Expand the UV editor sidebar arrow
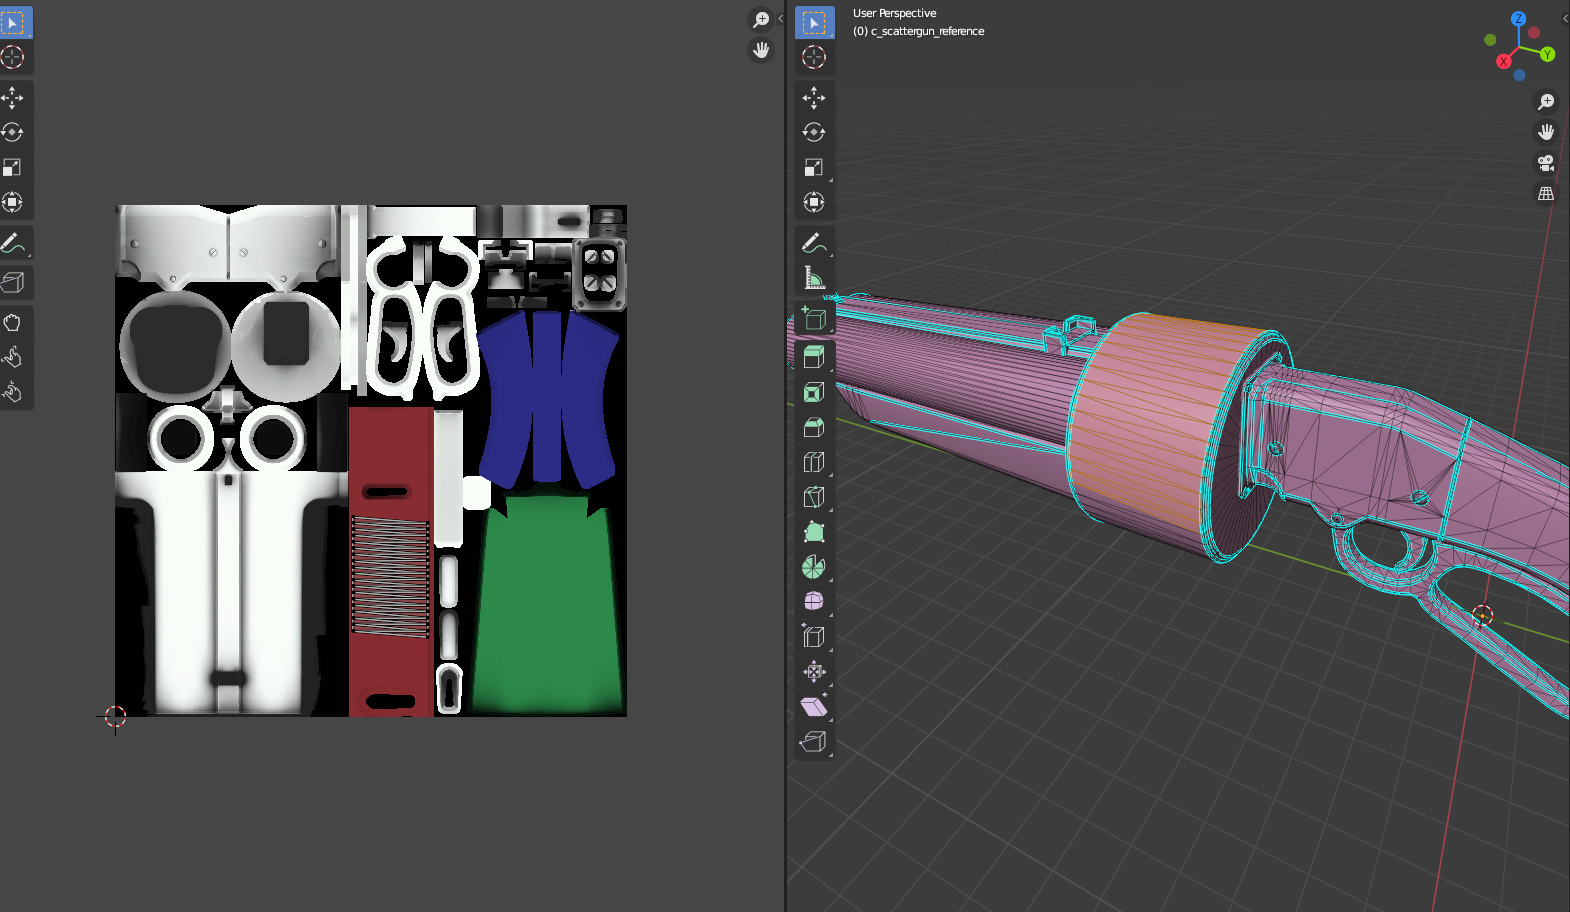 (x=780, y=18)
